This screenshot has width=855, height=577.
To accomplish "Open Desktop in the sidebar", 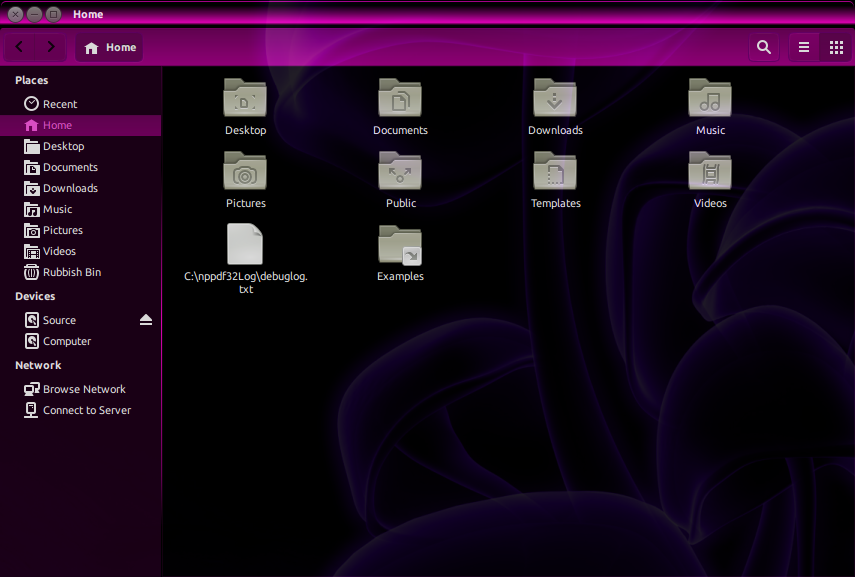I will 81,146.
